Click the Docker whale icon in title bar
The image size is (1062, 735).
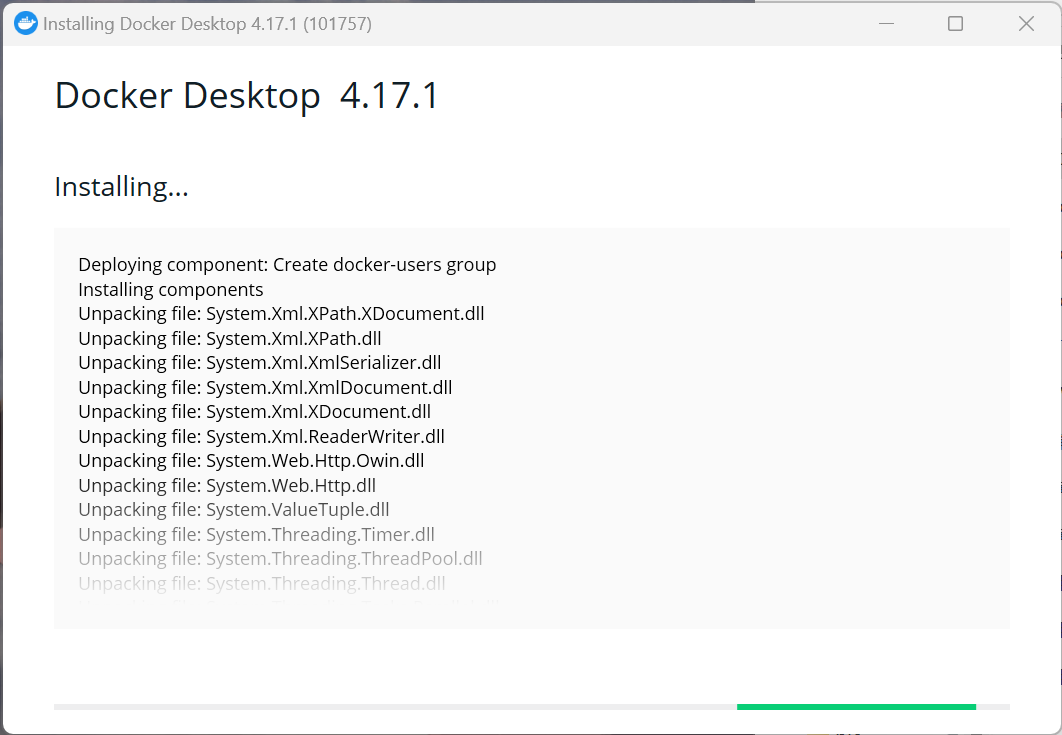[26, 24]
